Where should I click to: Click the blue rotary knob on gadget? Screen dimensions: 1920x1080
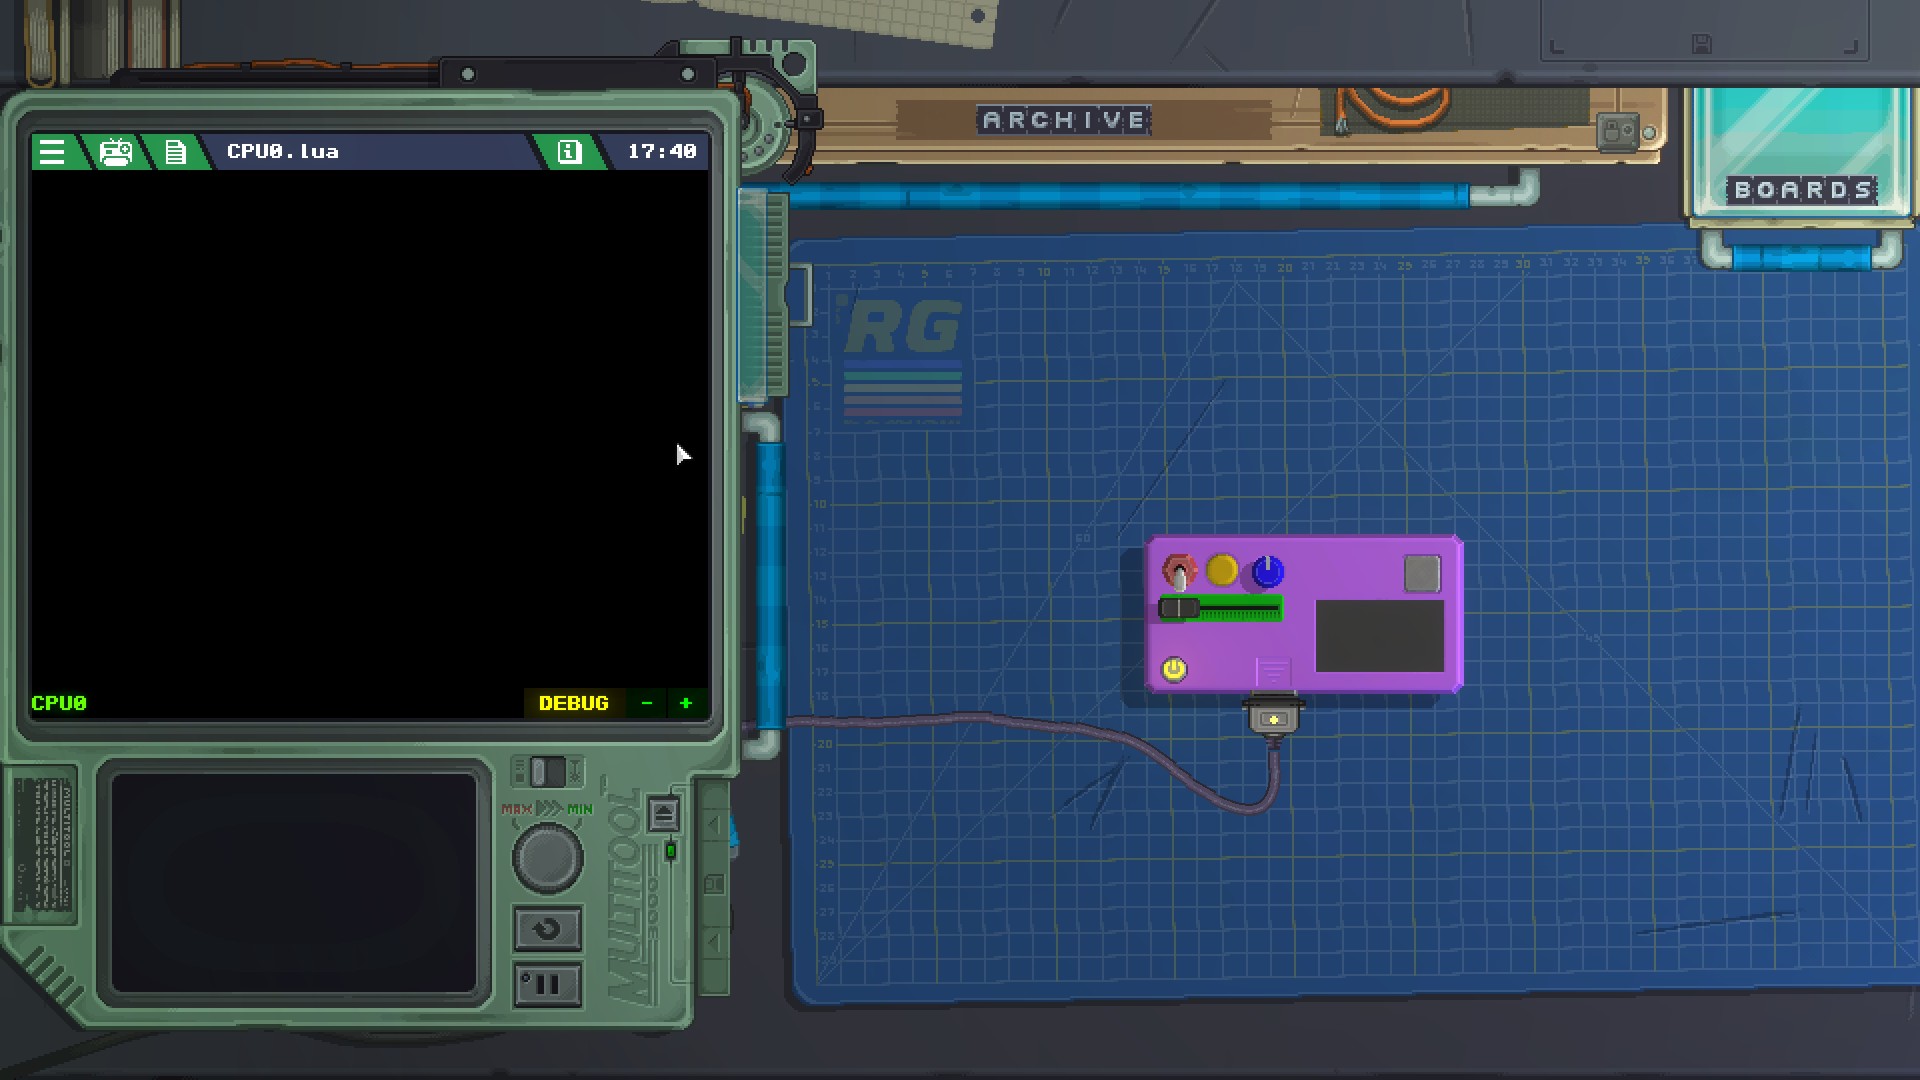(x=1267, y=572)
